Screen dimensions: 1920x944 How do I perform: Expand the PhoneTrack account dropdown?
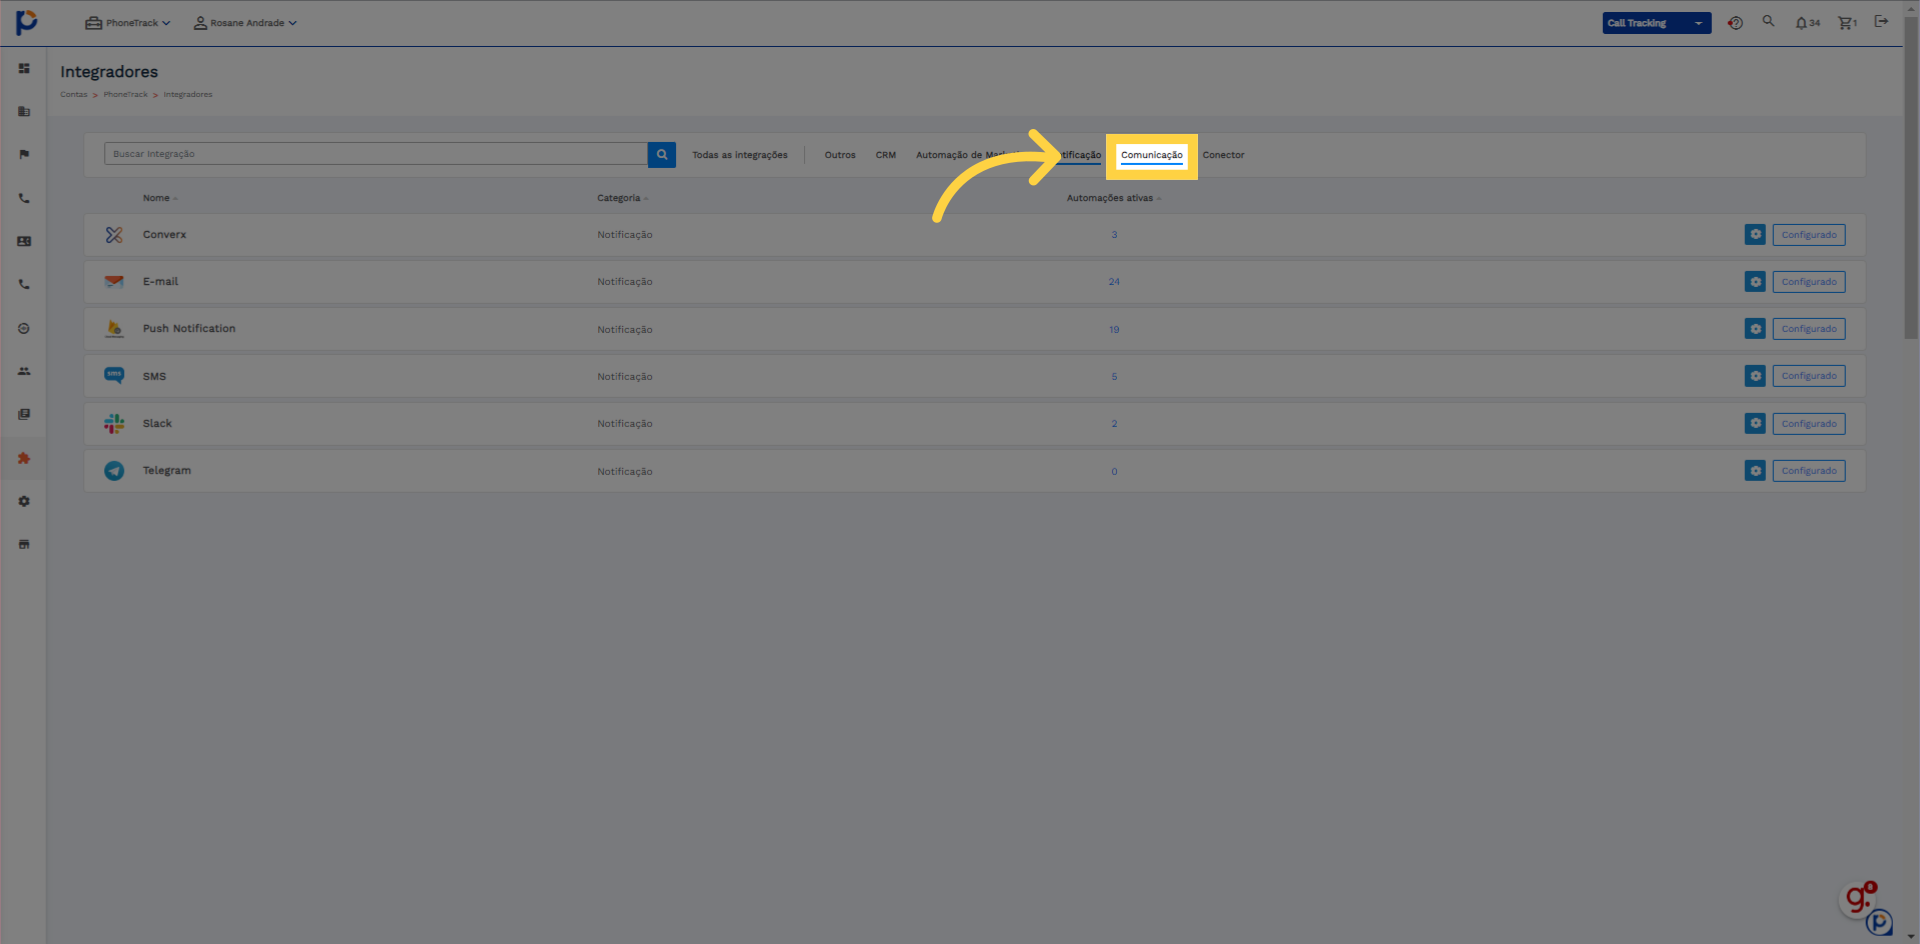tap(128, 23)
